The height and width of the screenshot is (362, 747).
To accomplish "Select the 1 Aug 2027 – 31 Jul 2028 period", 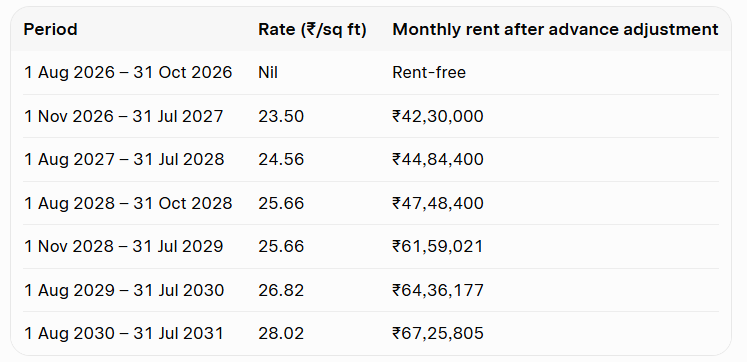I will click(x=124, y=159).
